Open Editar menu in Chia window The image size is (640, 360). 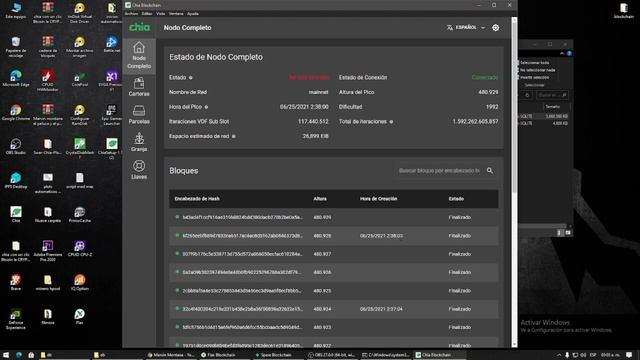[x=147, y=14]
